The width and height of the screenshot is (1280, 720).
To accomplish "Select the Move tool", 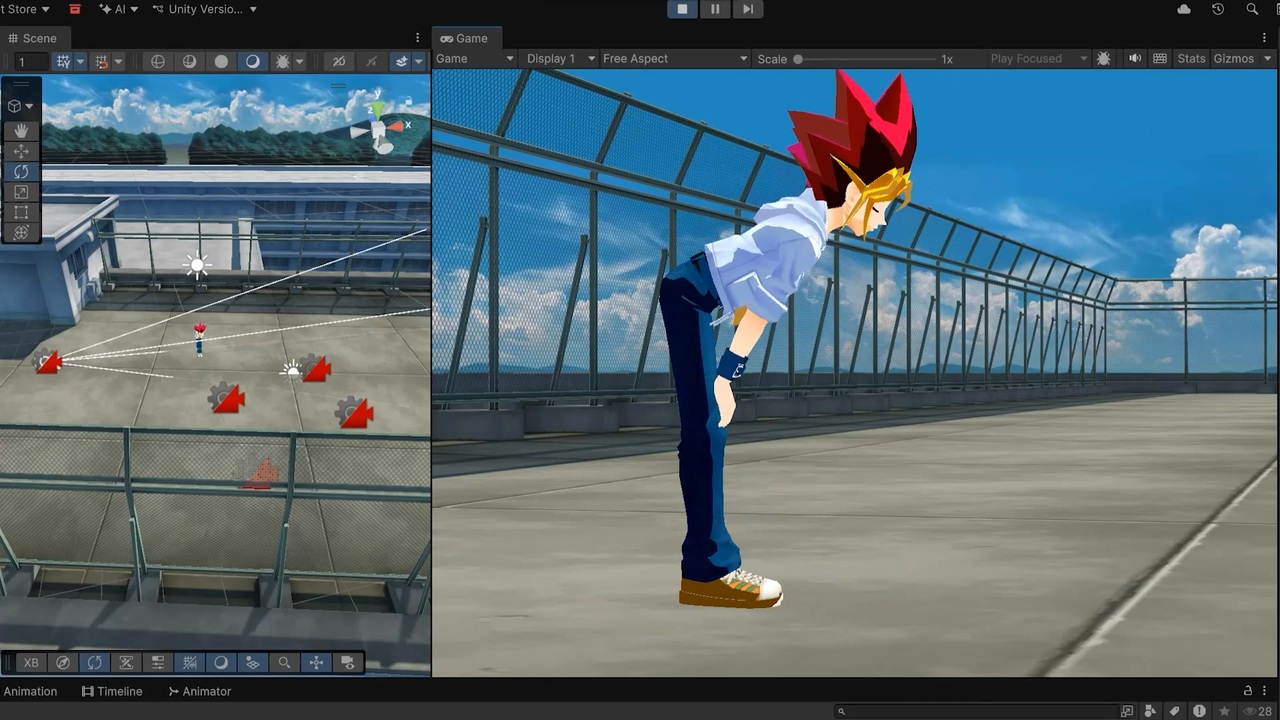I will tap(20, 151).
